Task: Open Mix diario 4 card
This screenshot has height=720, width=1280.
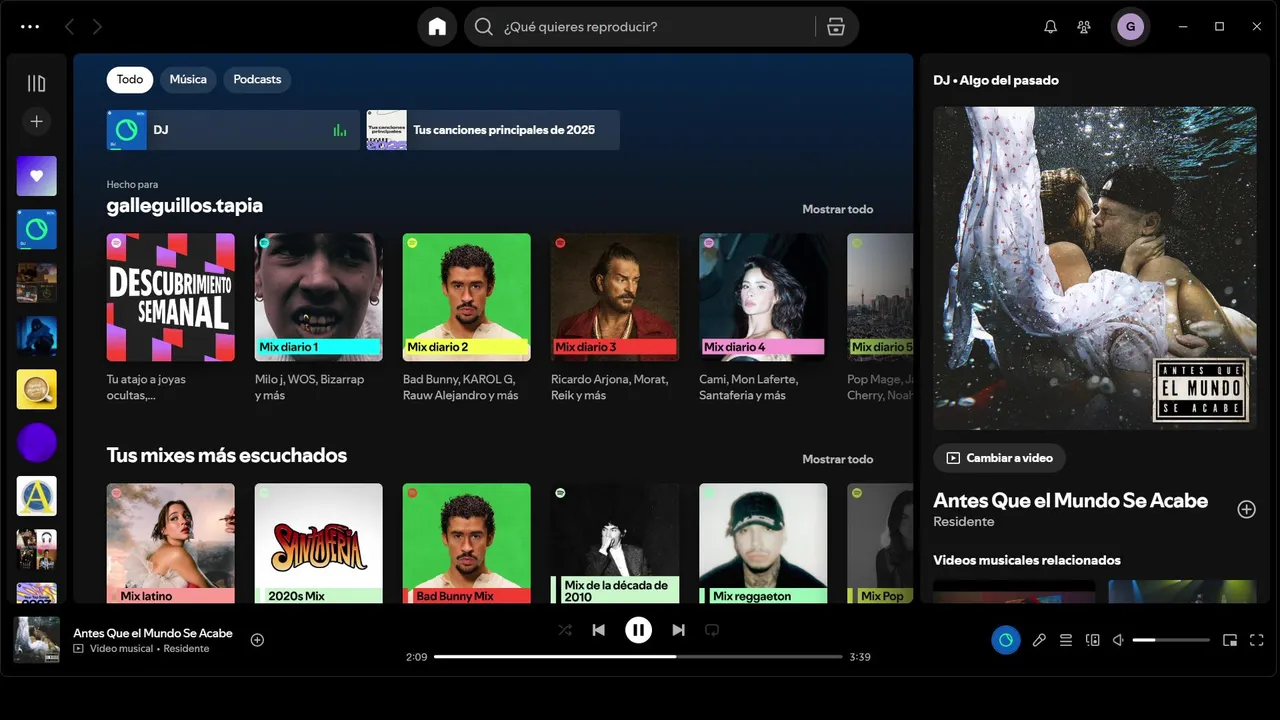Action: point(763,319)
